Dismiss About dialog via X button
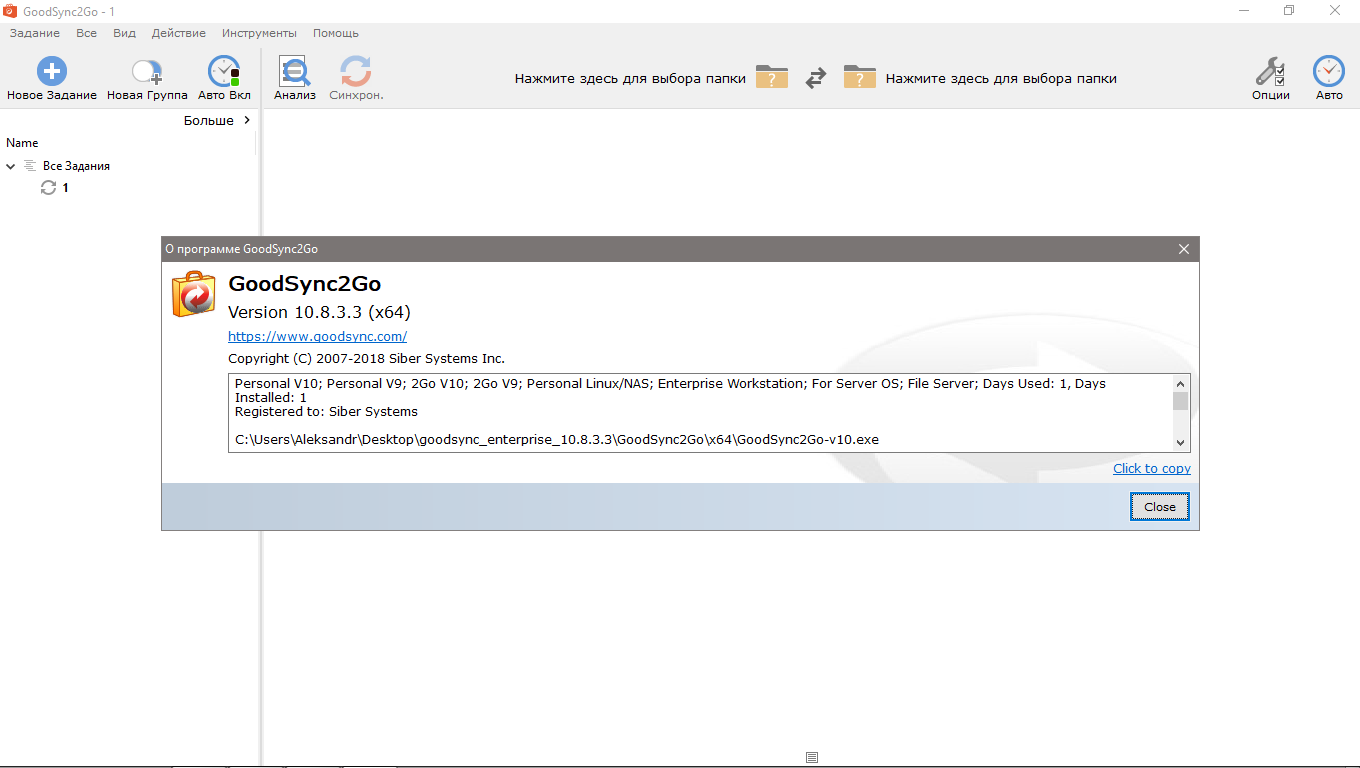This screenshot has height=768, width=1360. pyautogui.click(x=1184, y=249)
